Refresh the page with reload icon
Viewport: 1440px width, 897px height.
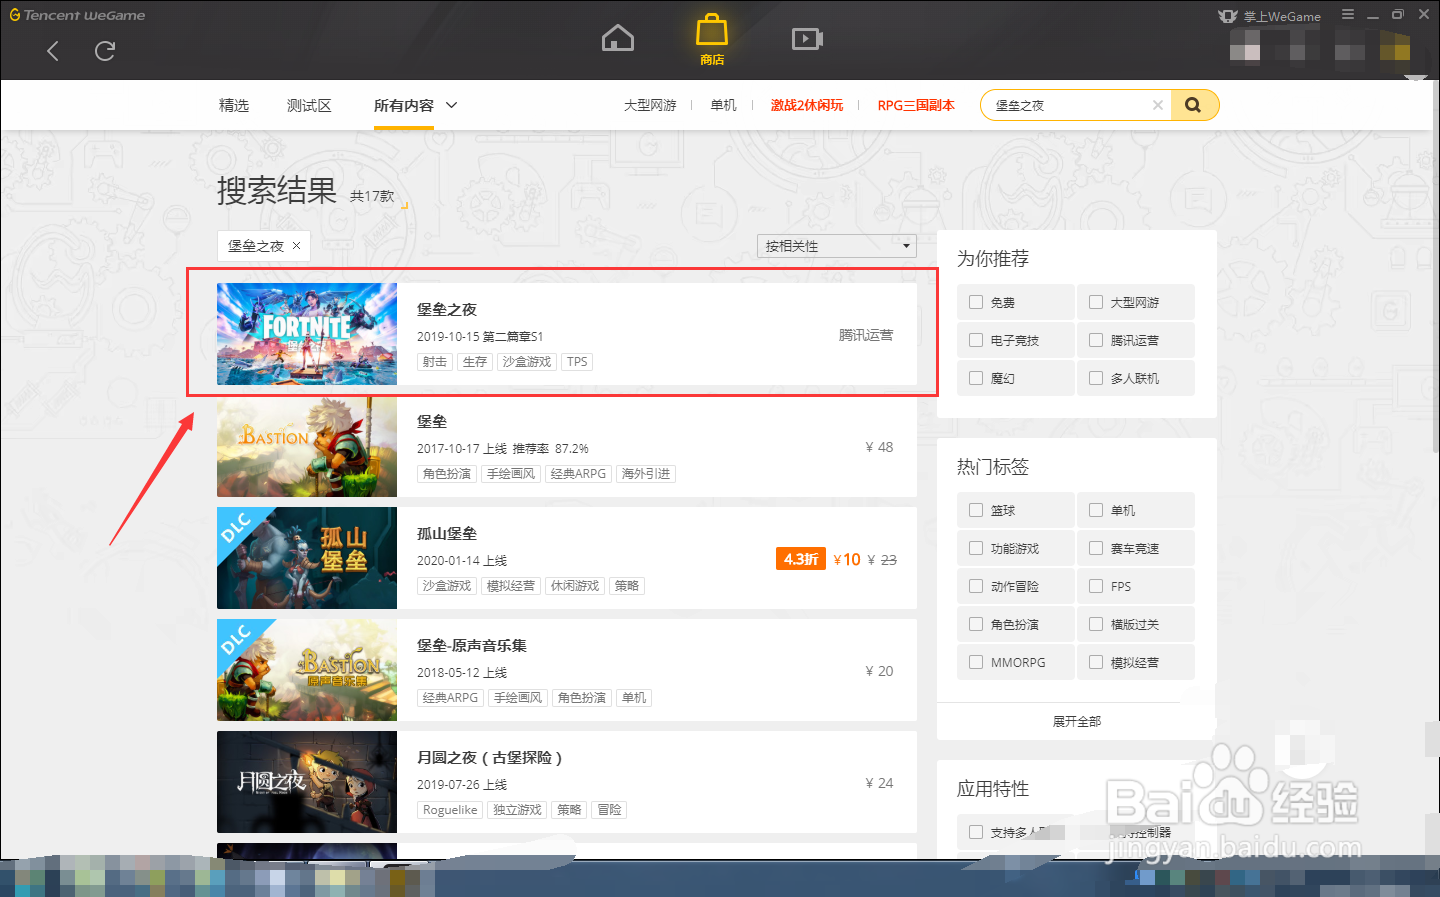(x=105, y=51)
